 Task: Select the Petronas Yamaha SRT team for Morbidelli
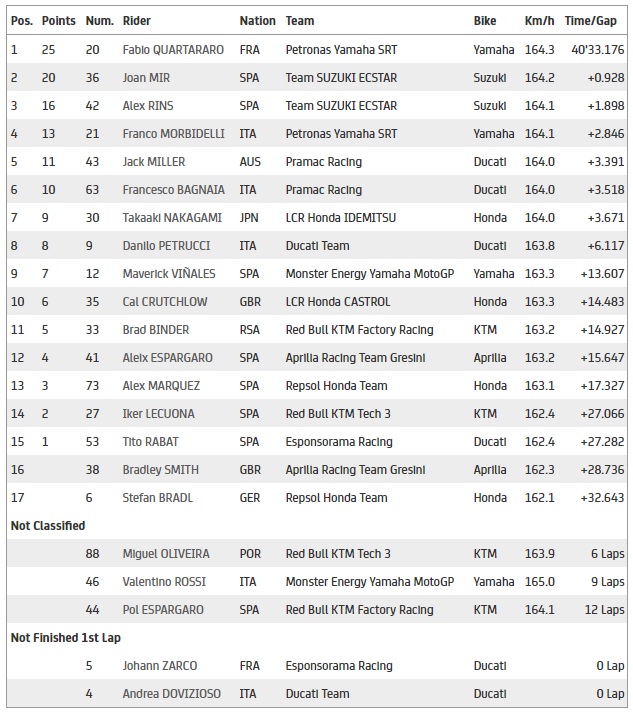[341, 133]
